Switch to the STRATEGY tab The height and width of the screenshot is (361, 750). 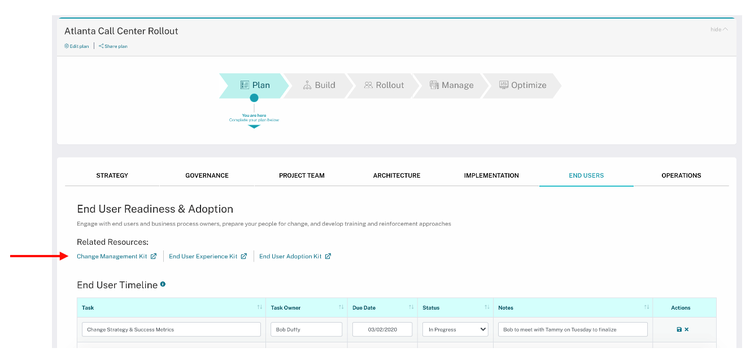112,175
